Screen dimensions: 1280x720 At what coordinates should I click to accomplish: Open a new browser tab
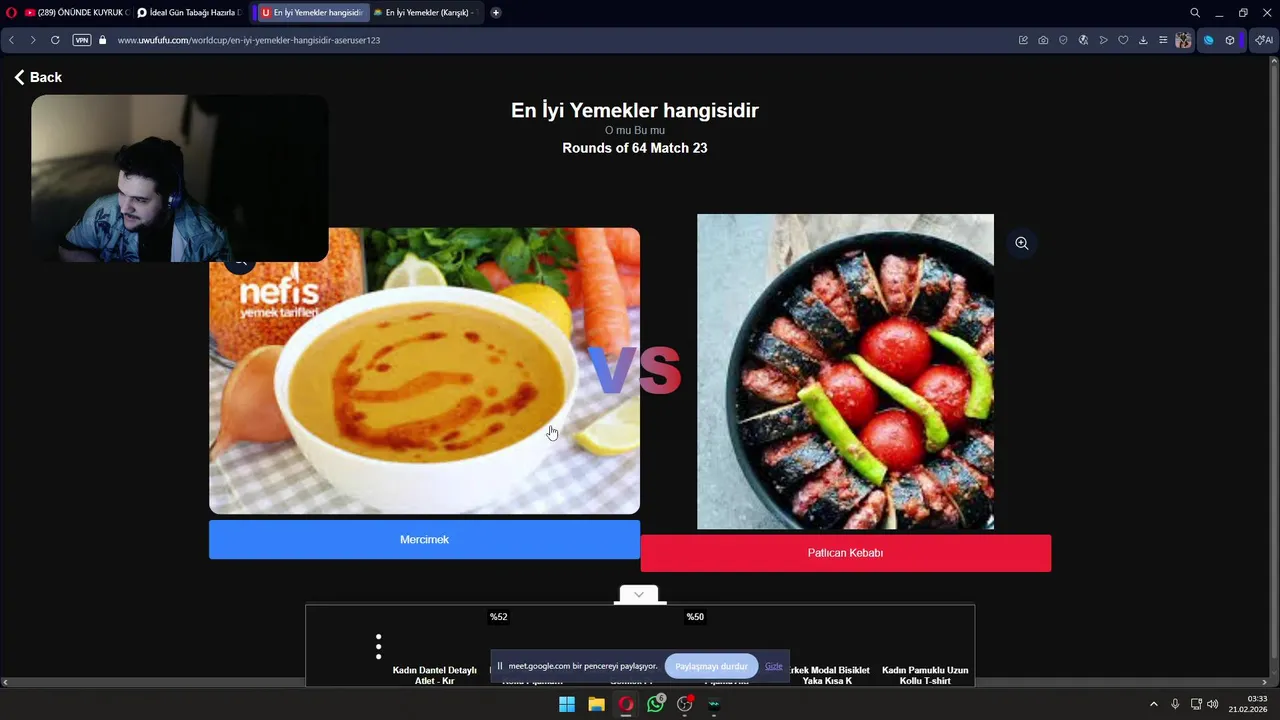[495, 13]
